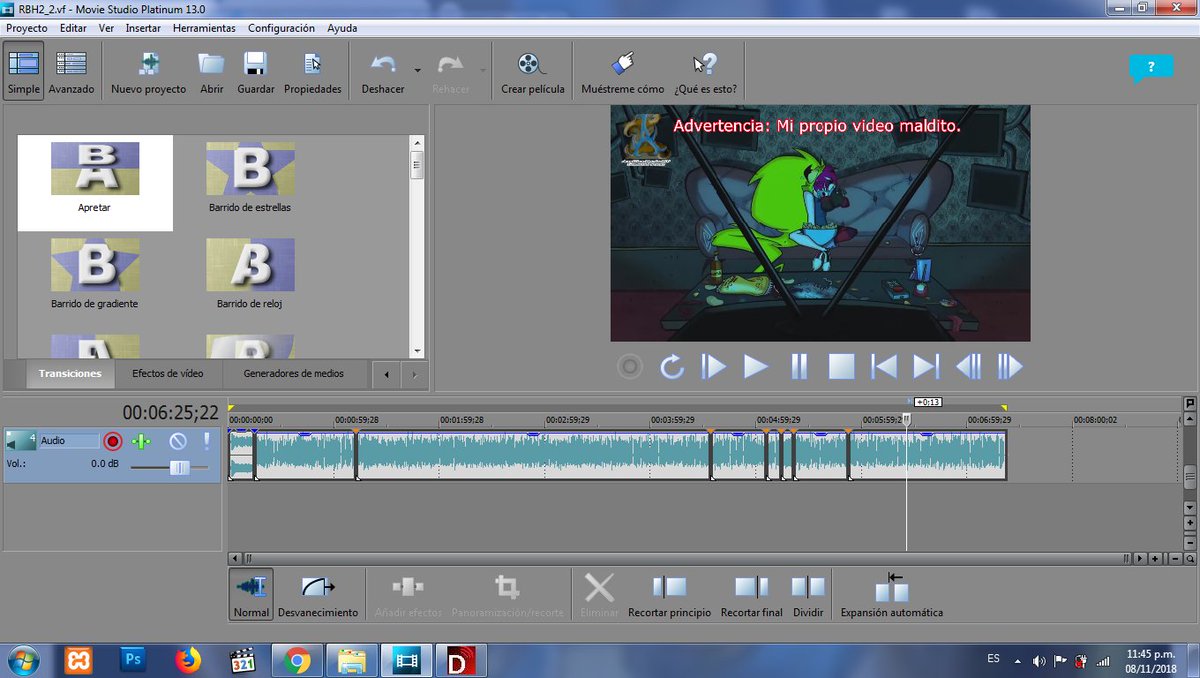This screenshot has width=1200, height=678.
Task: Go to start of project
Action: pyautogui.click(x=884, y=367)
